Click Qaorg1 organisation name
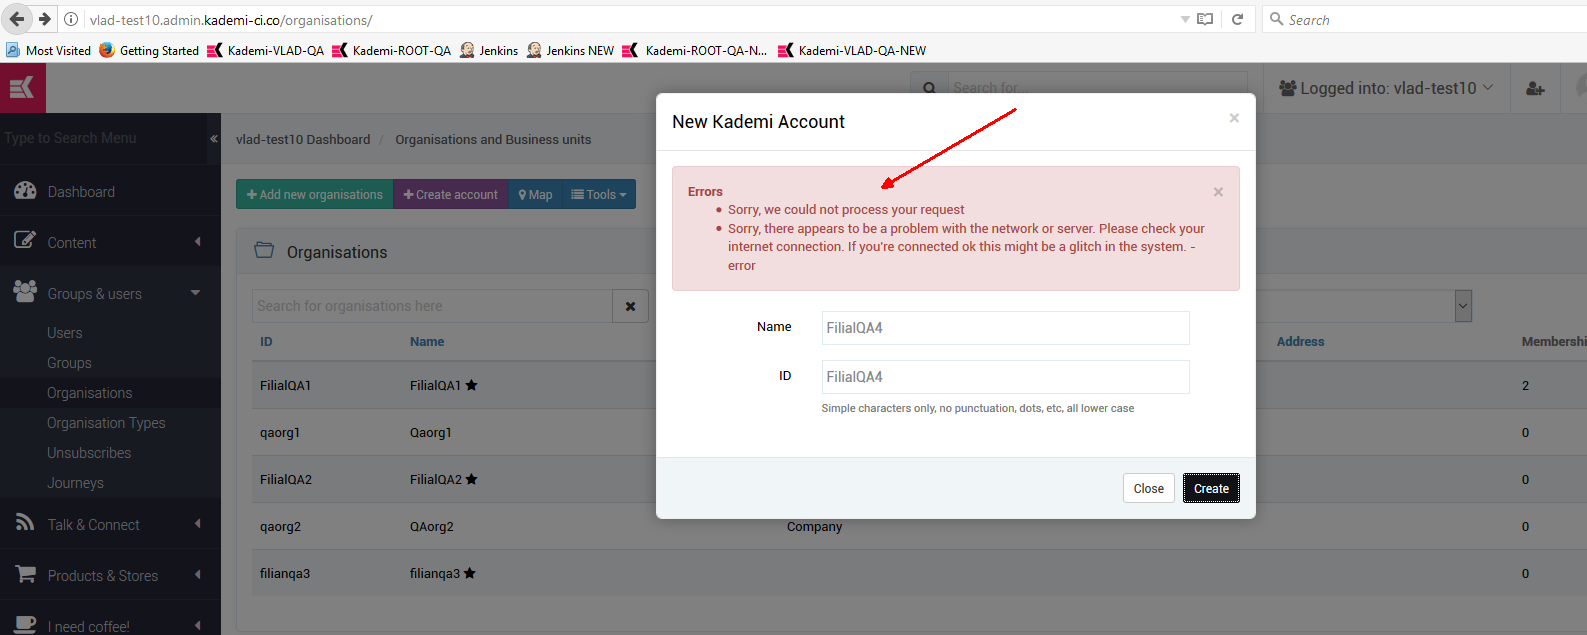Screen dimensions: 1587x635 coord(431,432)
